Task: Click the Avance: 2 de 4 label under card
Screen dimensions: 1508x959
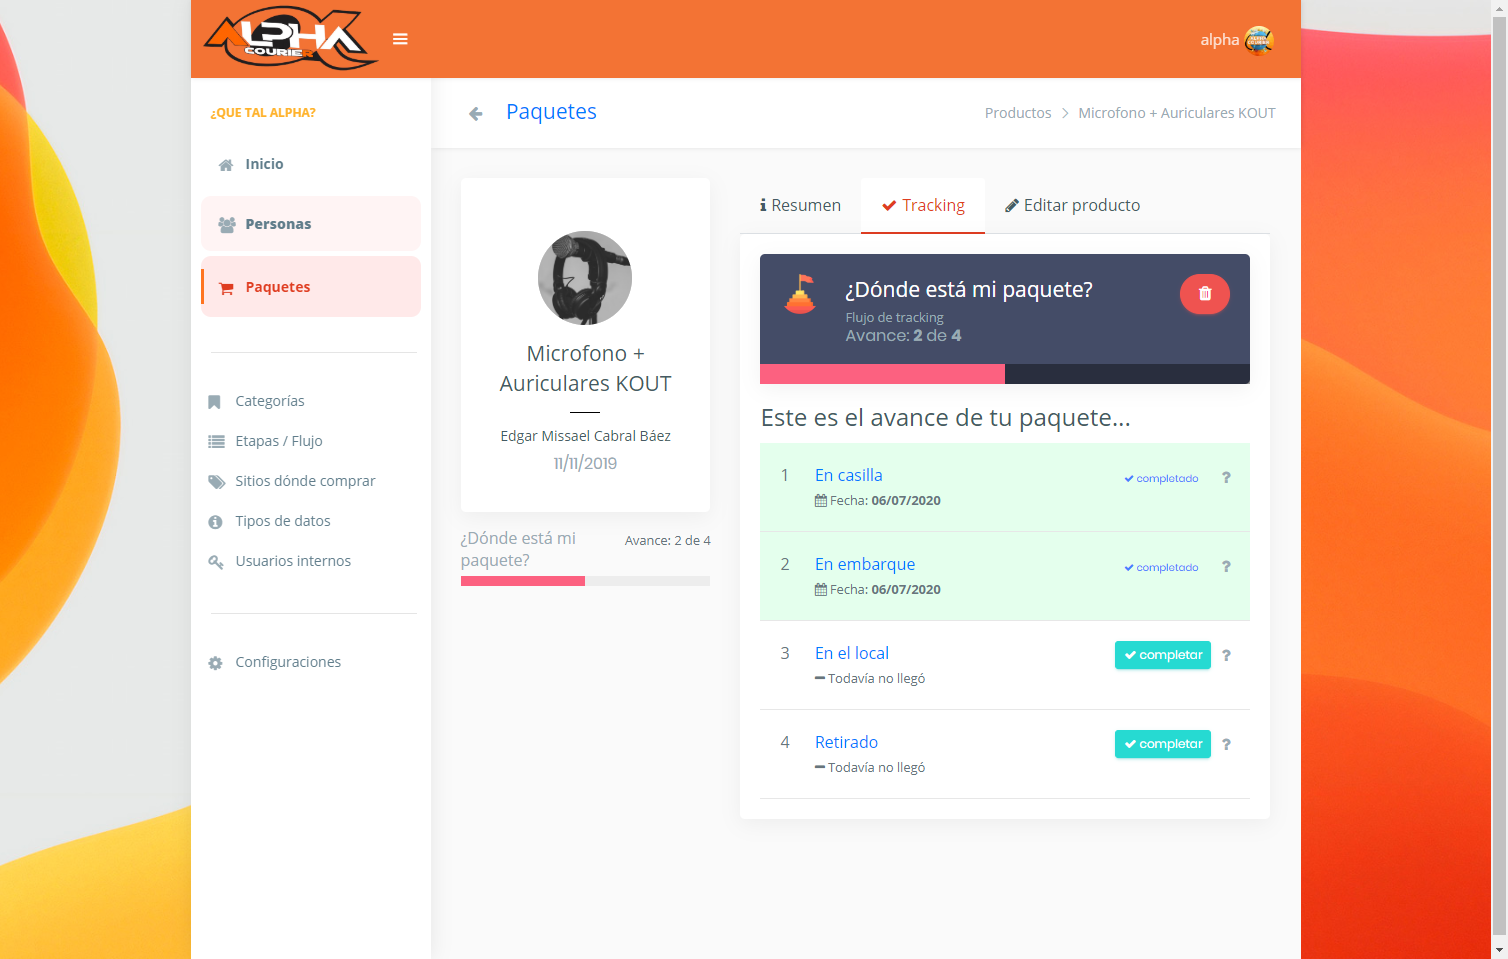Action: point(668,540)
